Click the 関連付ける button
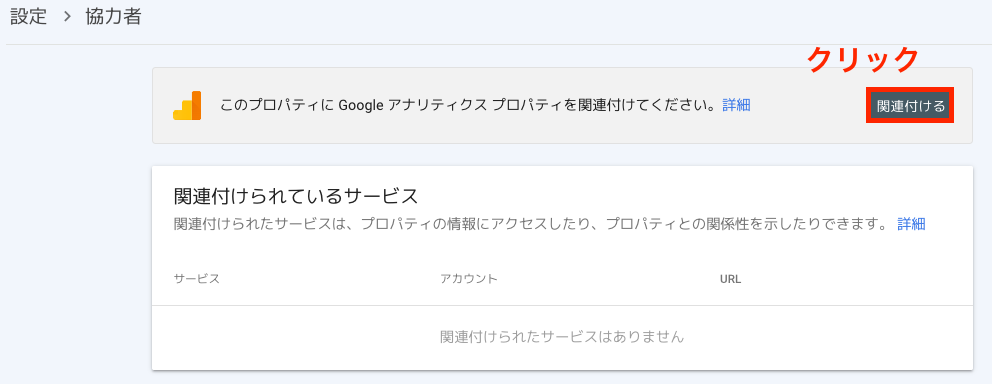The image size is (992, 384). click(910, 106)
